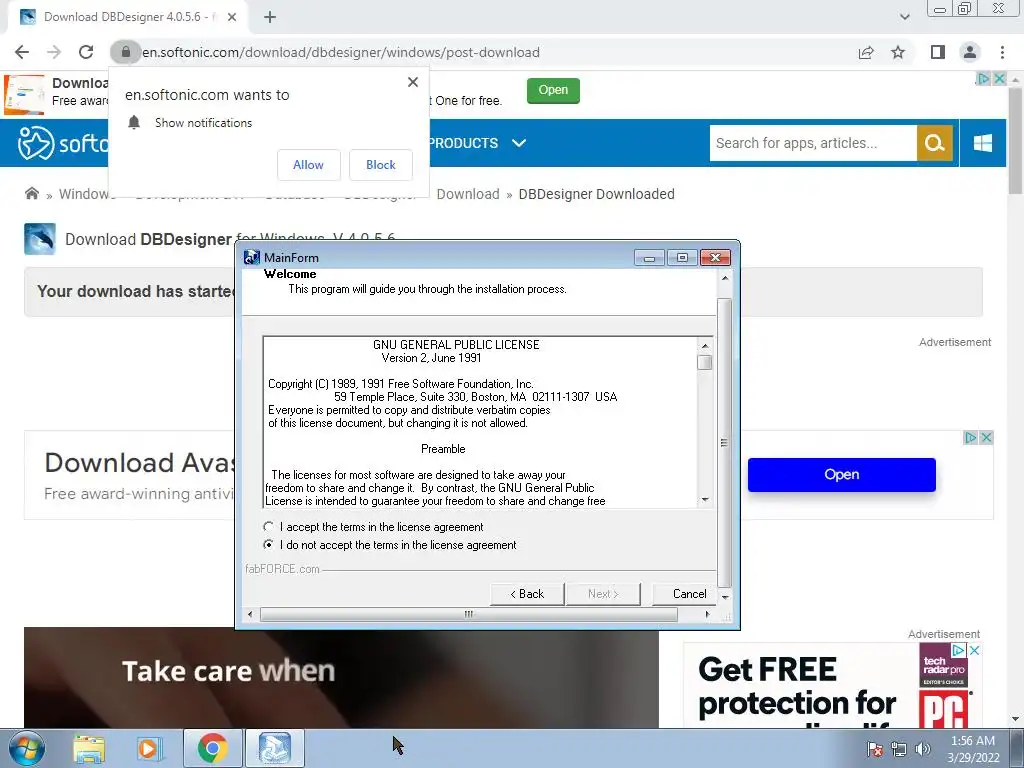
Task: Open tab search chevron in Chrome title bar
Action: coord(904,17)
